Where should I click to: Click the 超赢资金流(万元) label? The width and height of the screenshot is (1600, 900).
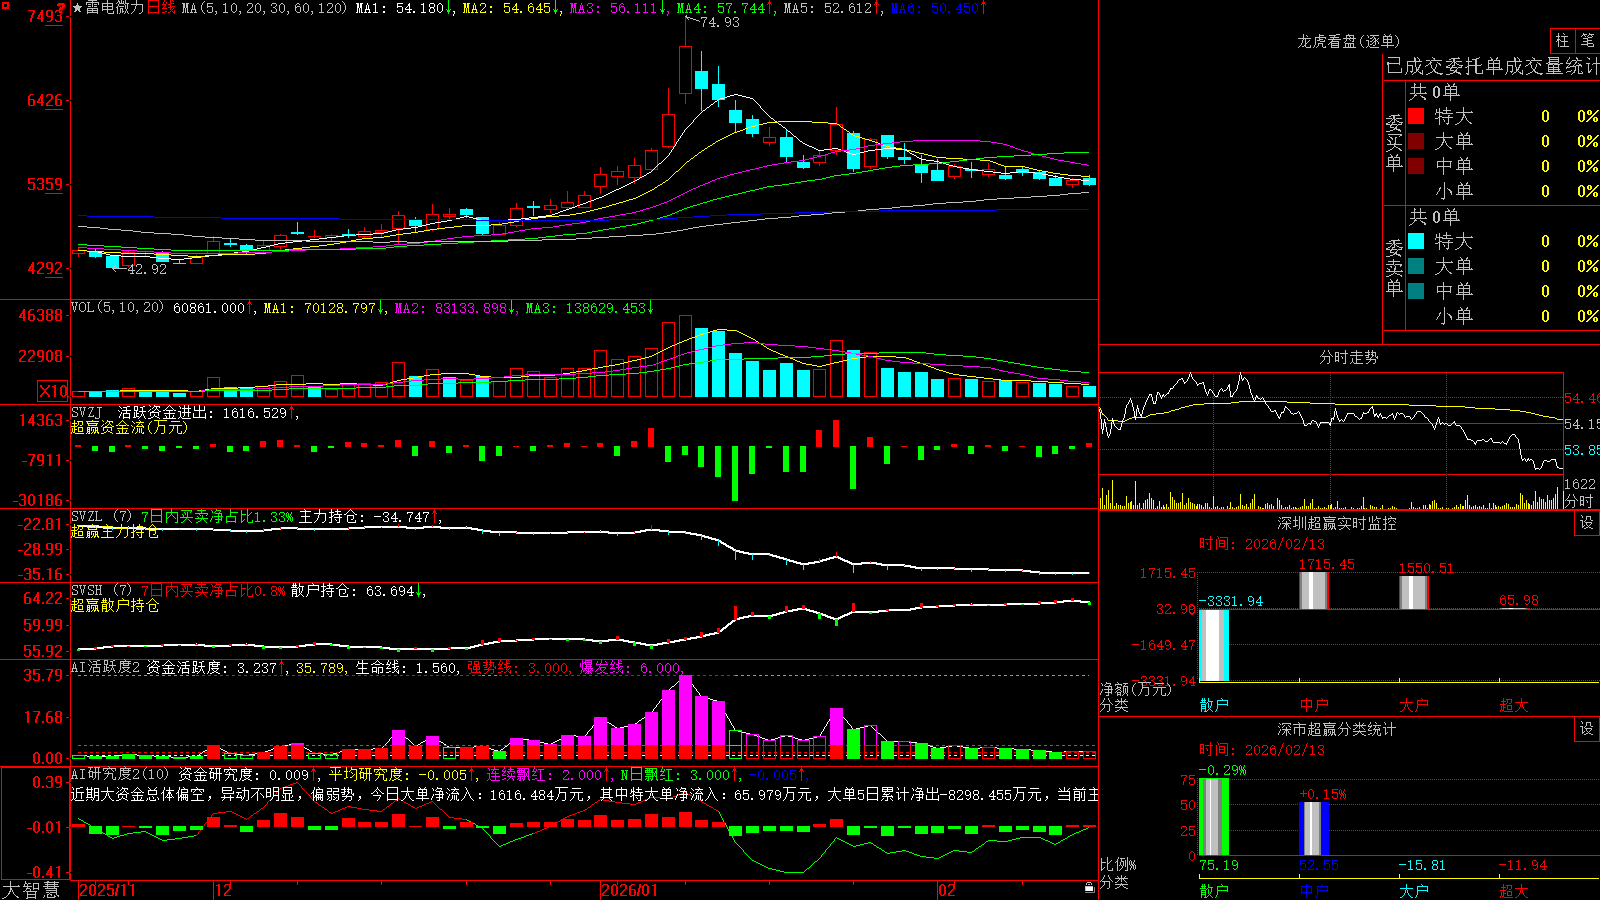pyautogui.click(x=129, y=428)
